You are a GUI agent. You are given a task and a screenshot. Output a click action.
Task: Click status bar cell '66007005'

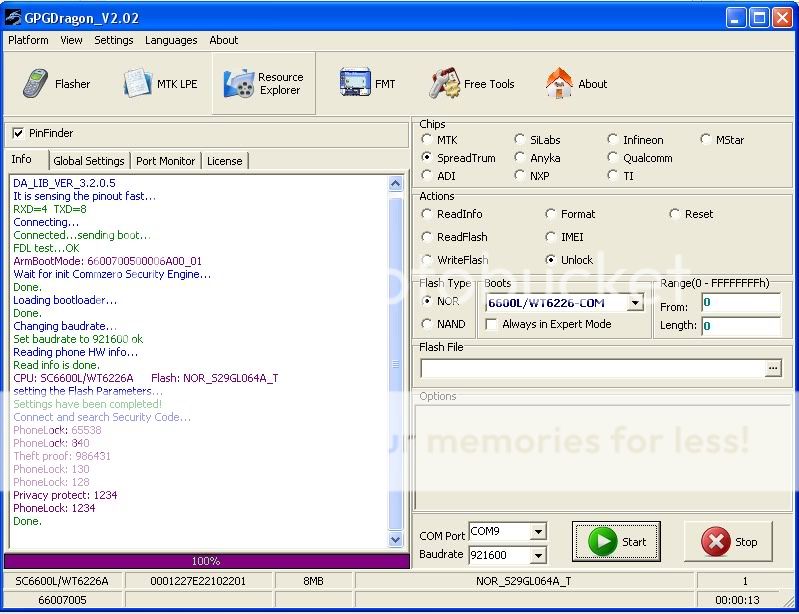[62, 600]
